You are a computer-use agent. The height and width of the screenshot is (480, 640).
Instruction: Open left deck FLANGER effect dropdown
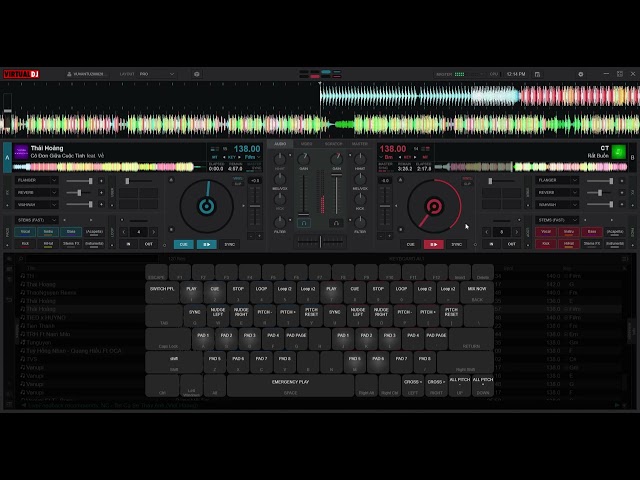pos(36,180)
